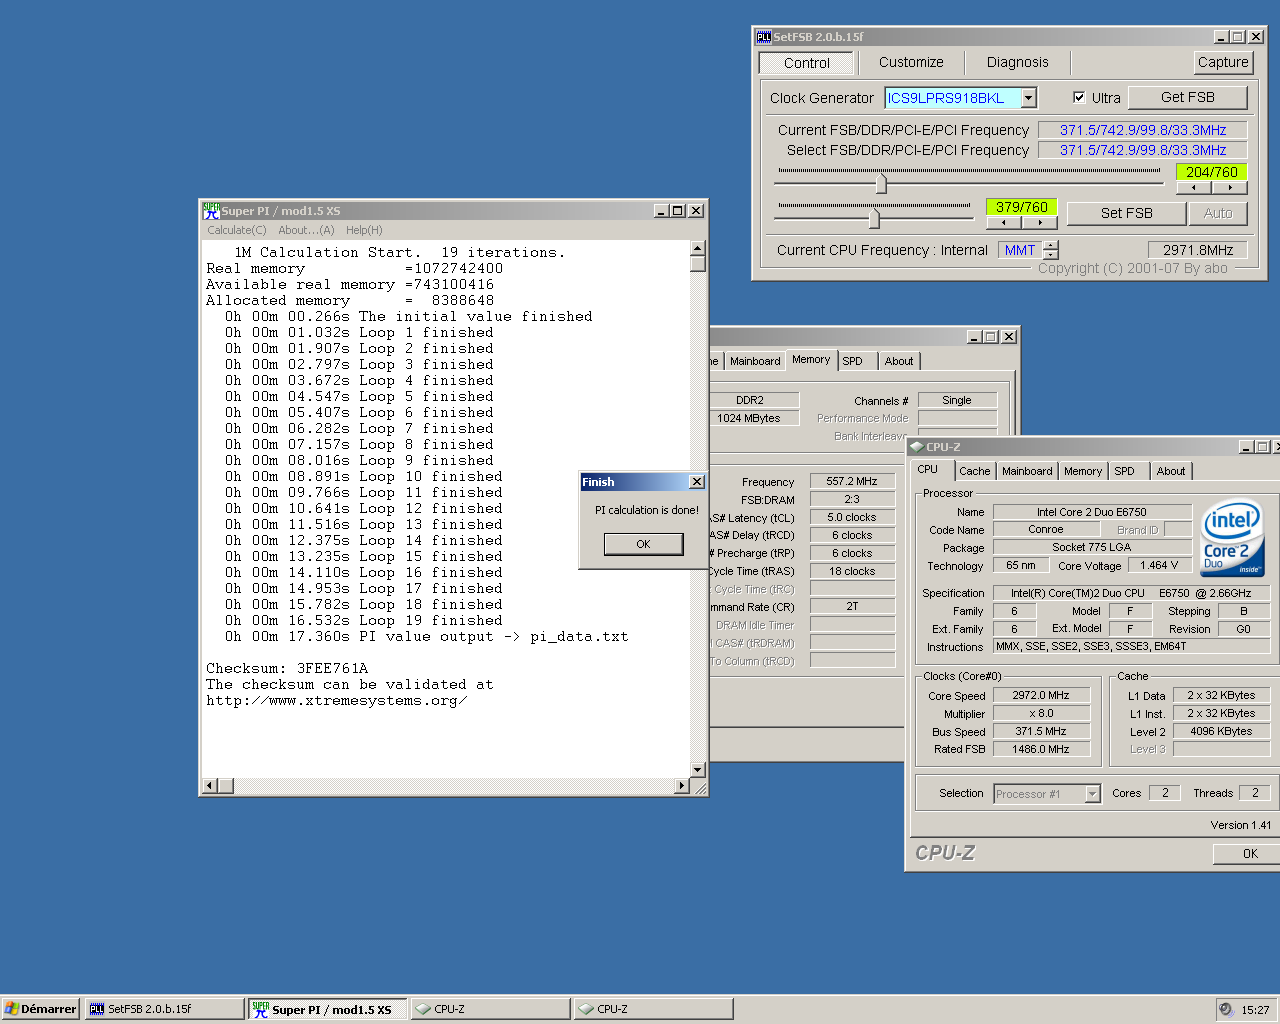The width and height of the screenshot is (1280, 1024).
Task: Click the Capture button in SetFSB
Action: (1223, 62)
